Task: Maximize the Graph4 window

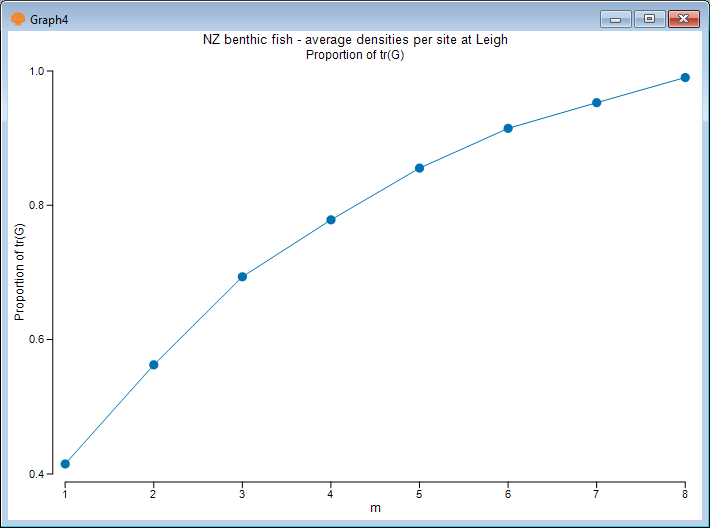Action: click(x=649, y=18)
